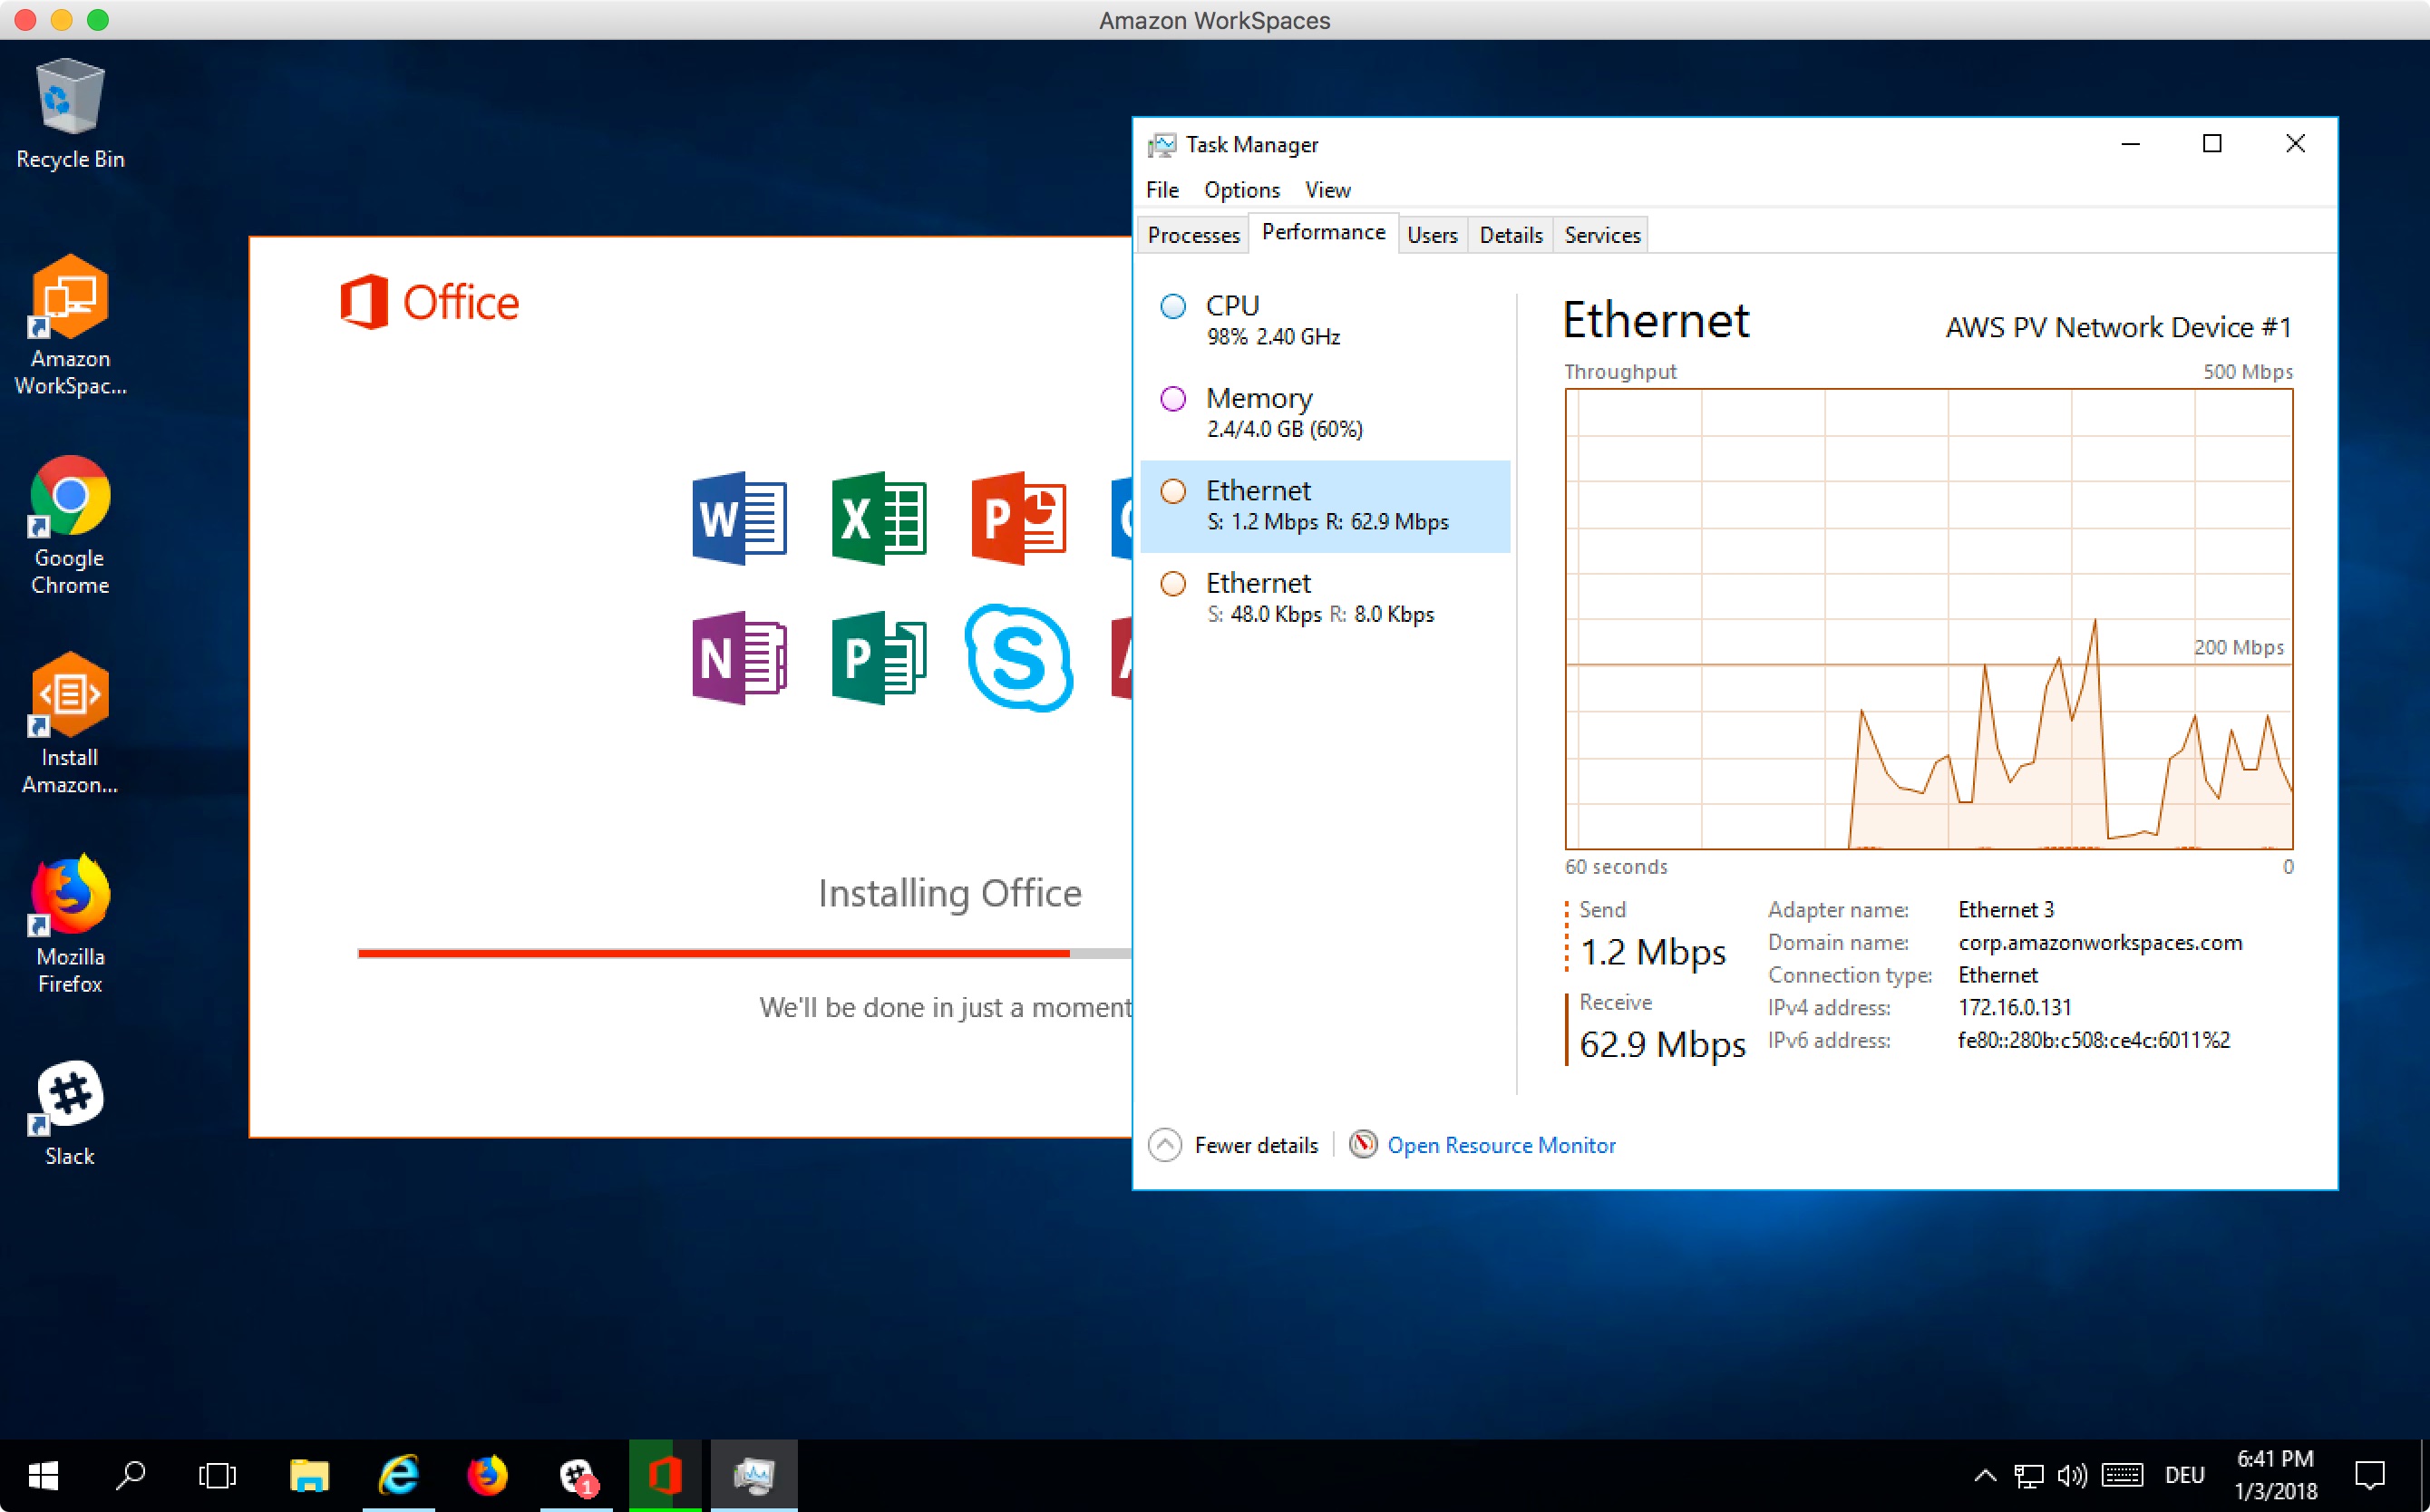Open the Options menu in Task Manager
Image resolution: width=2430 pixels, height=1512 pixels.
[x=1241, y=190]
